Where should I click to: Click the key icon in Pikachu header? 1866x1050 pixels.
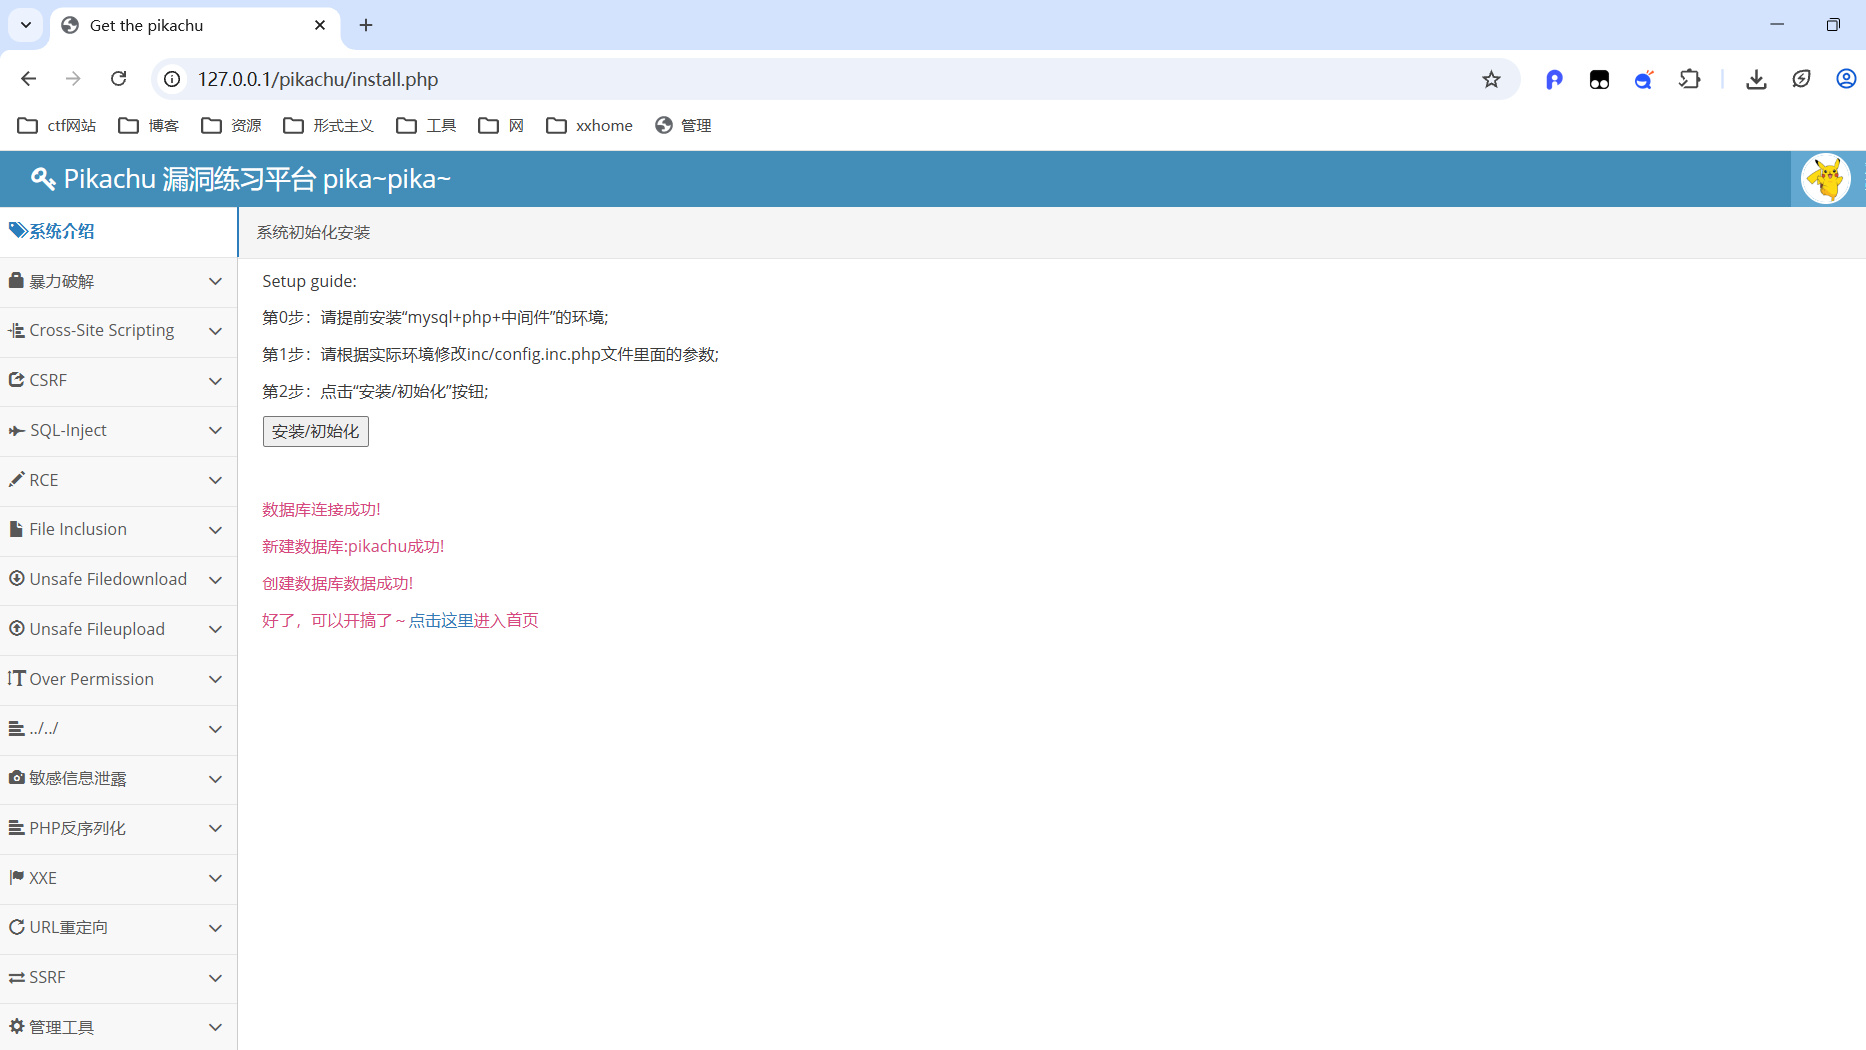(x=43, y=179)
